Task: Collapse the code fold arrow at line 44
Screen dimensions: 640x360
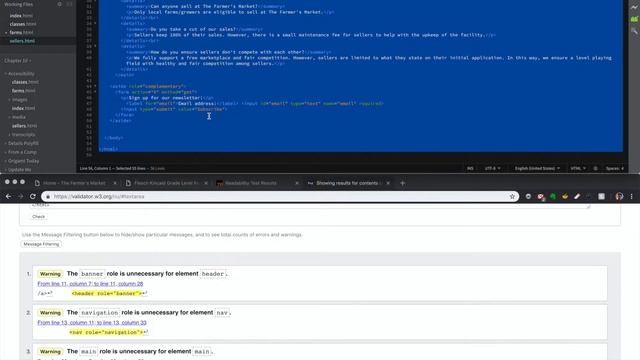Action: tap(95, 86)
